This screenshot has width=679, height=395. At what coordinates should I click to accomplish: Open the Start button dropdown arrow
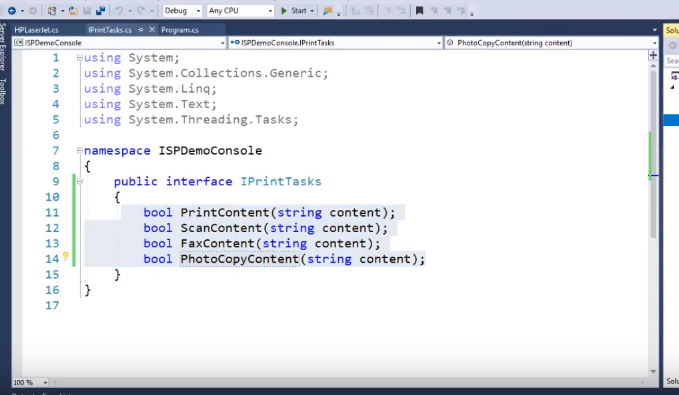[x=312, y=10]
